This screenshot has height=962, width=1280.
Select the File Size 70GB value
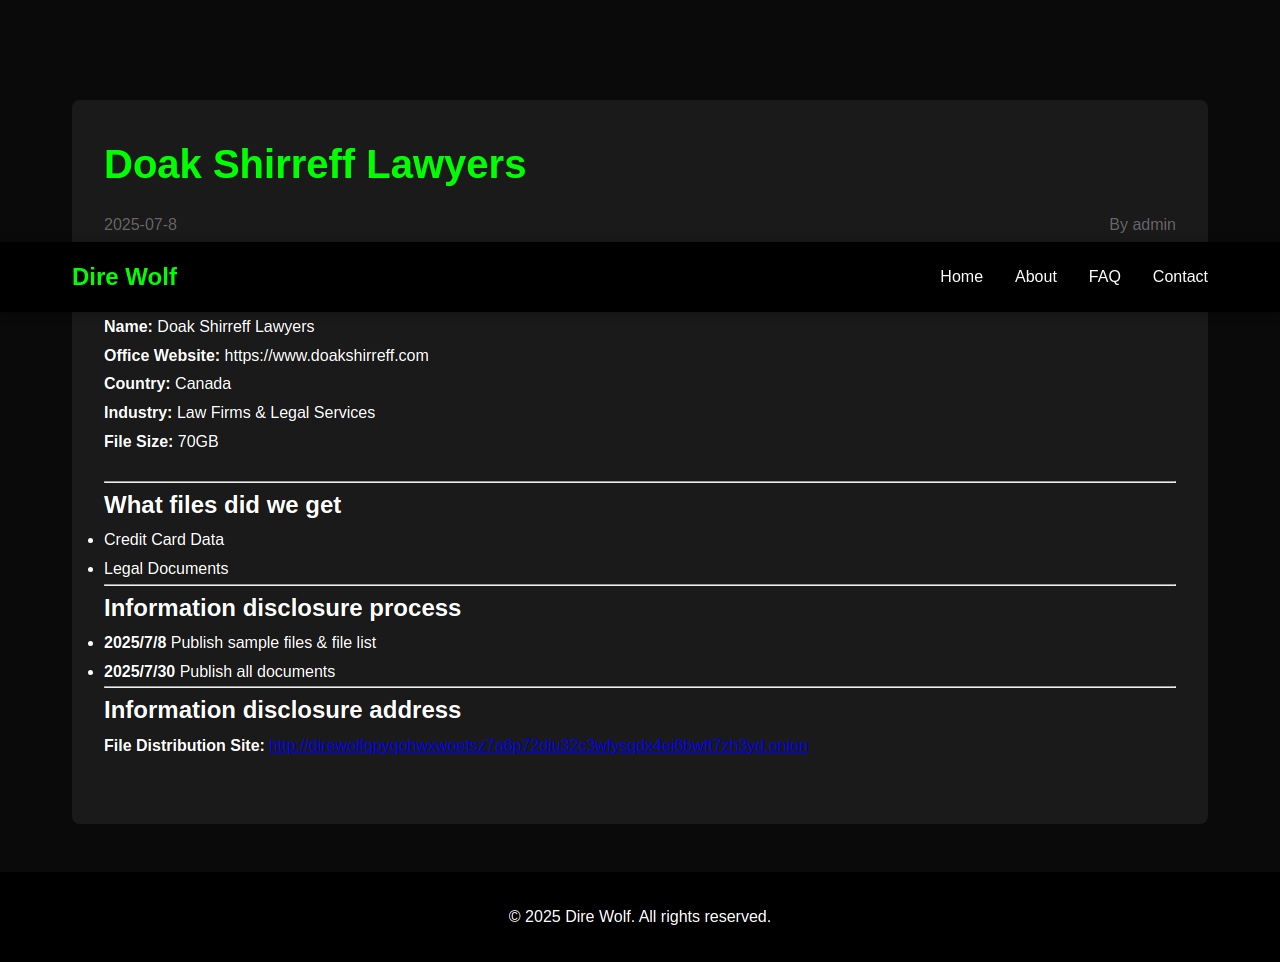198,442
